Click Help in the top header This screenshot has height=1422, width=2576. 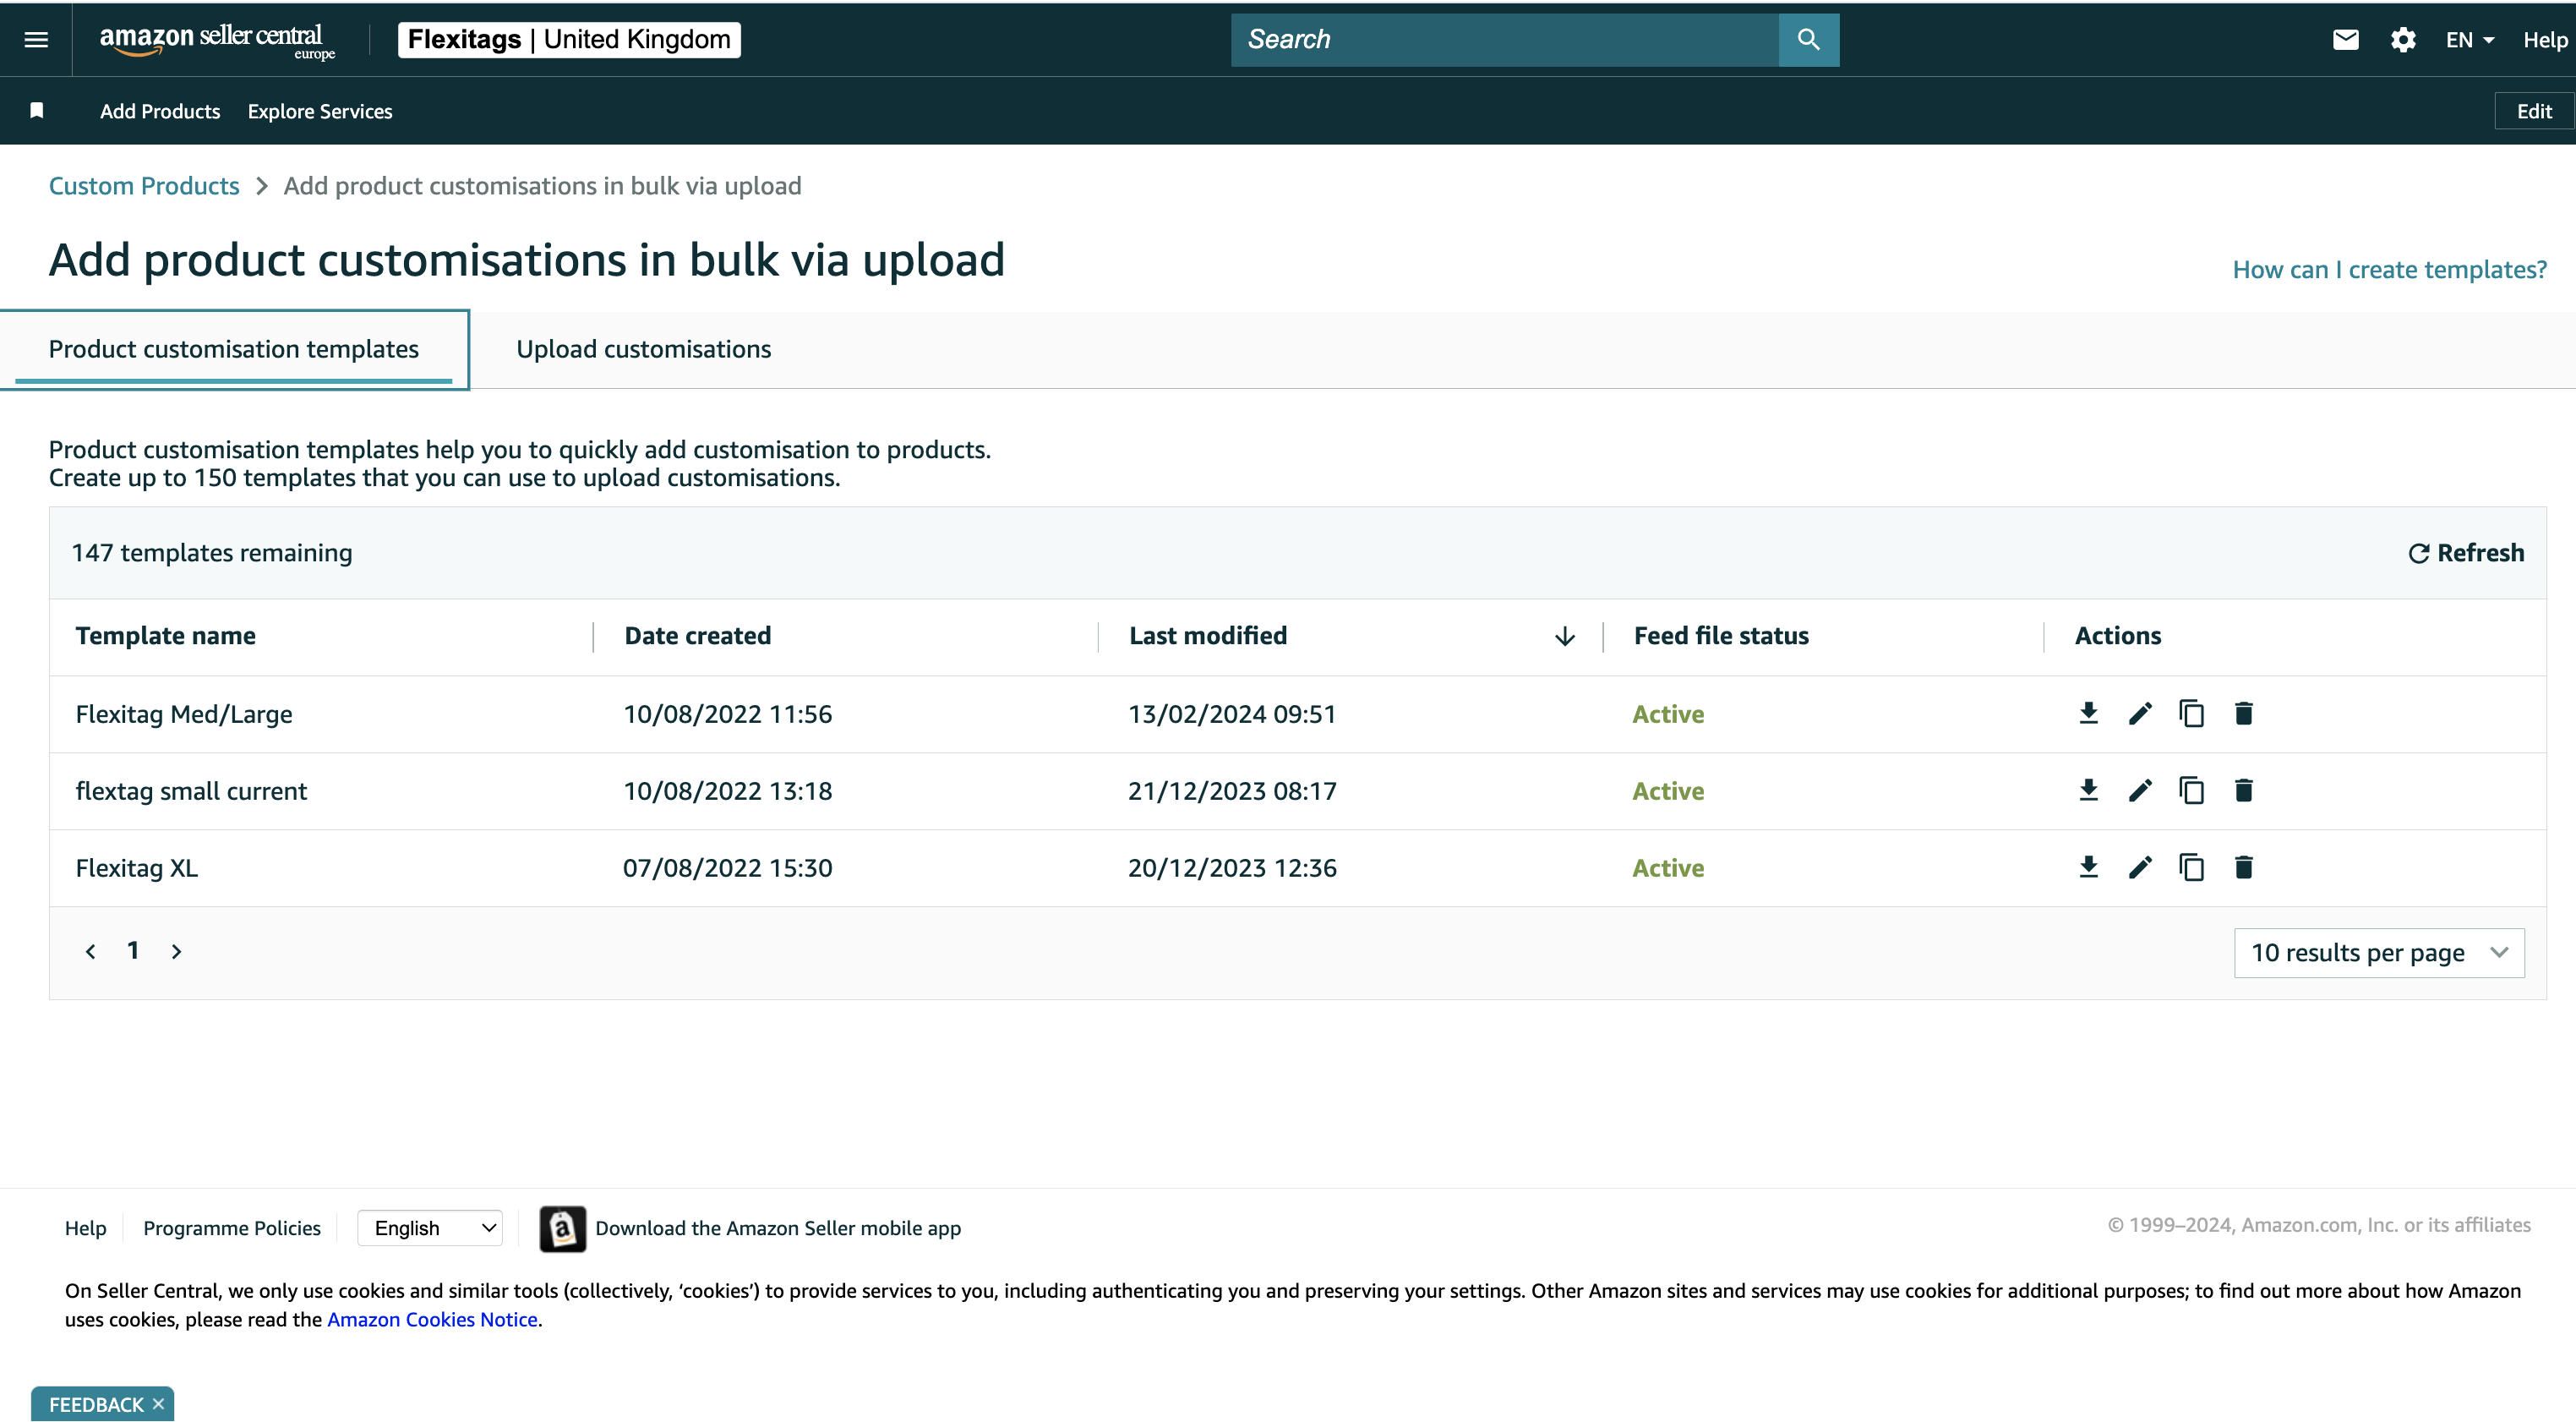(2545, 40)
